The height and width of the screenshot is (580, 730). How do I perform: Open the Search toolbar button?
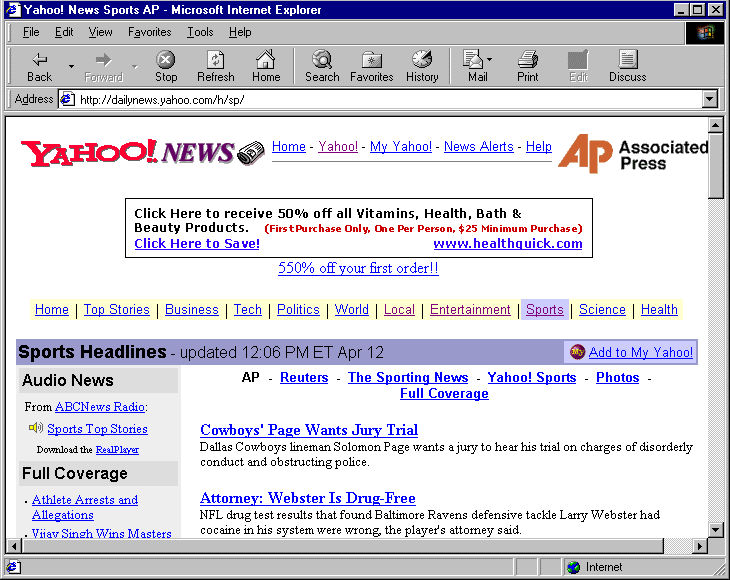click(322, 67)
